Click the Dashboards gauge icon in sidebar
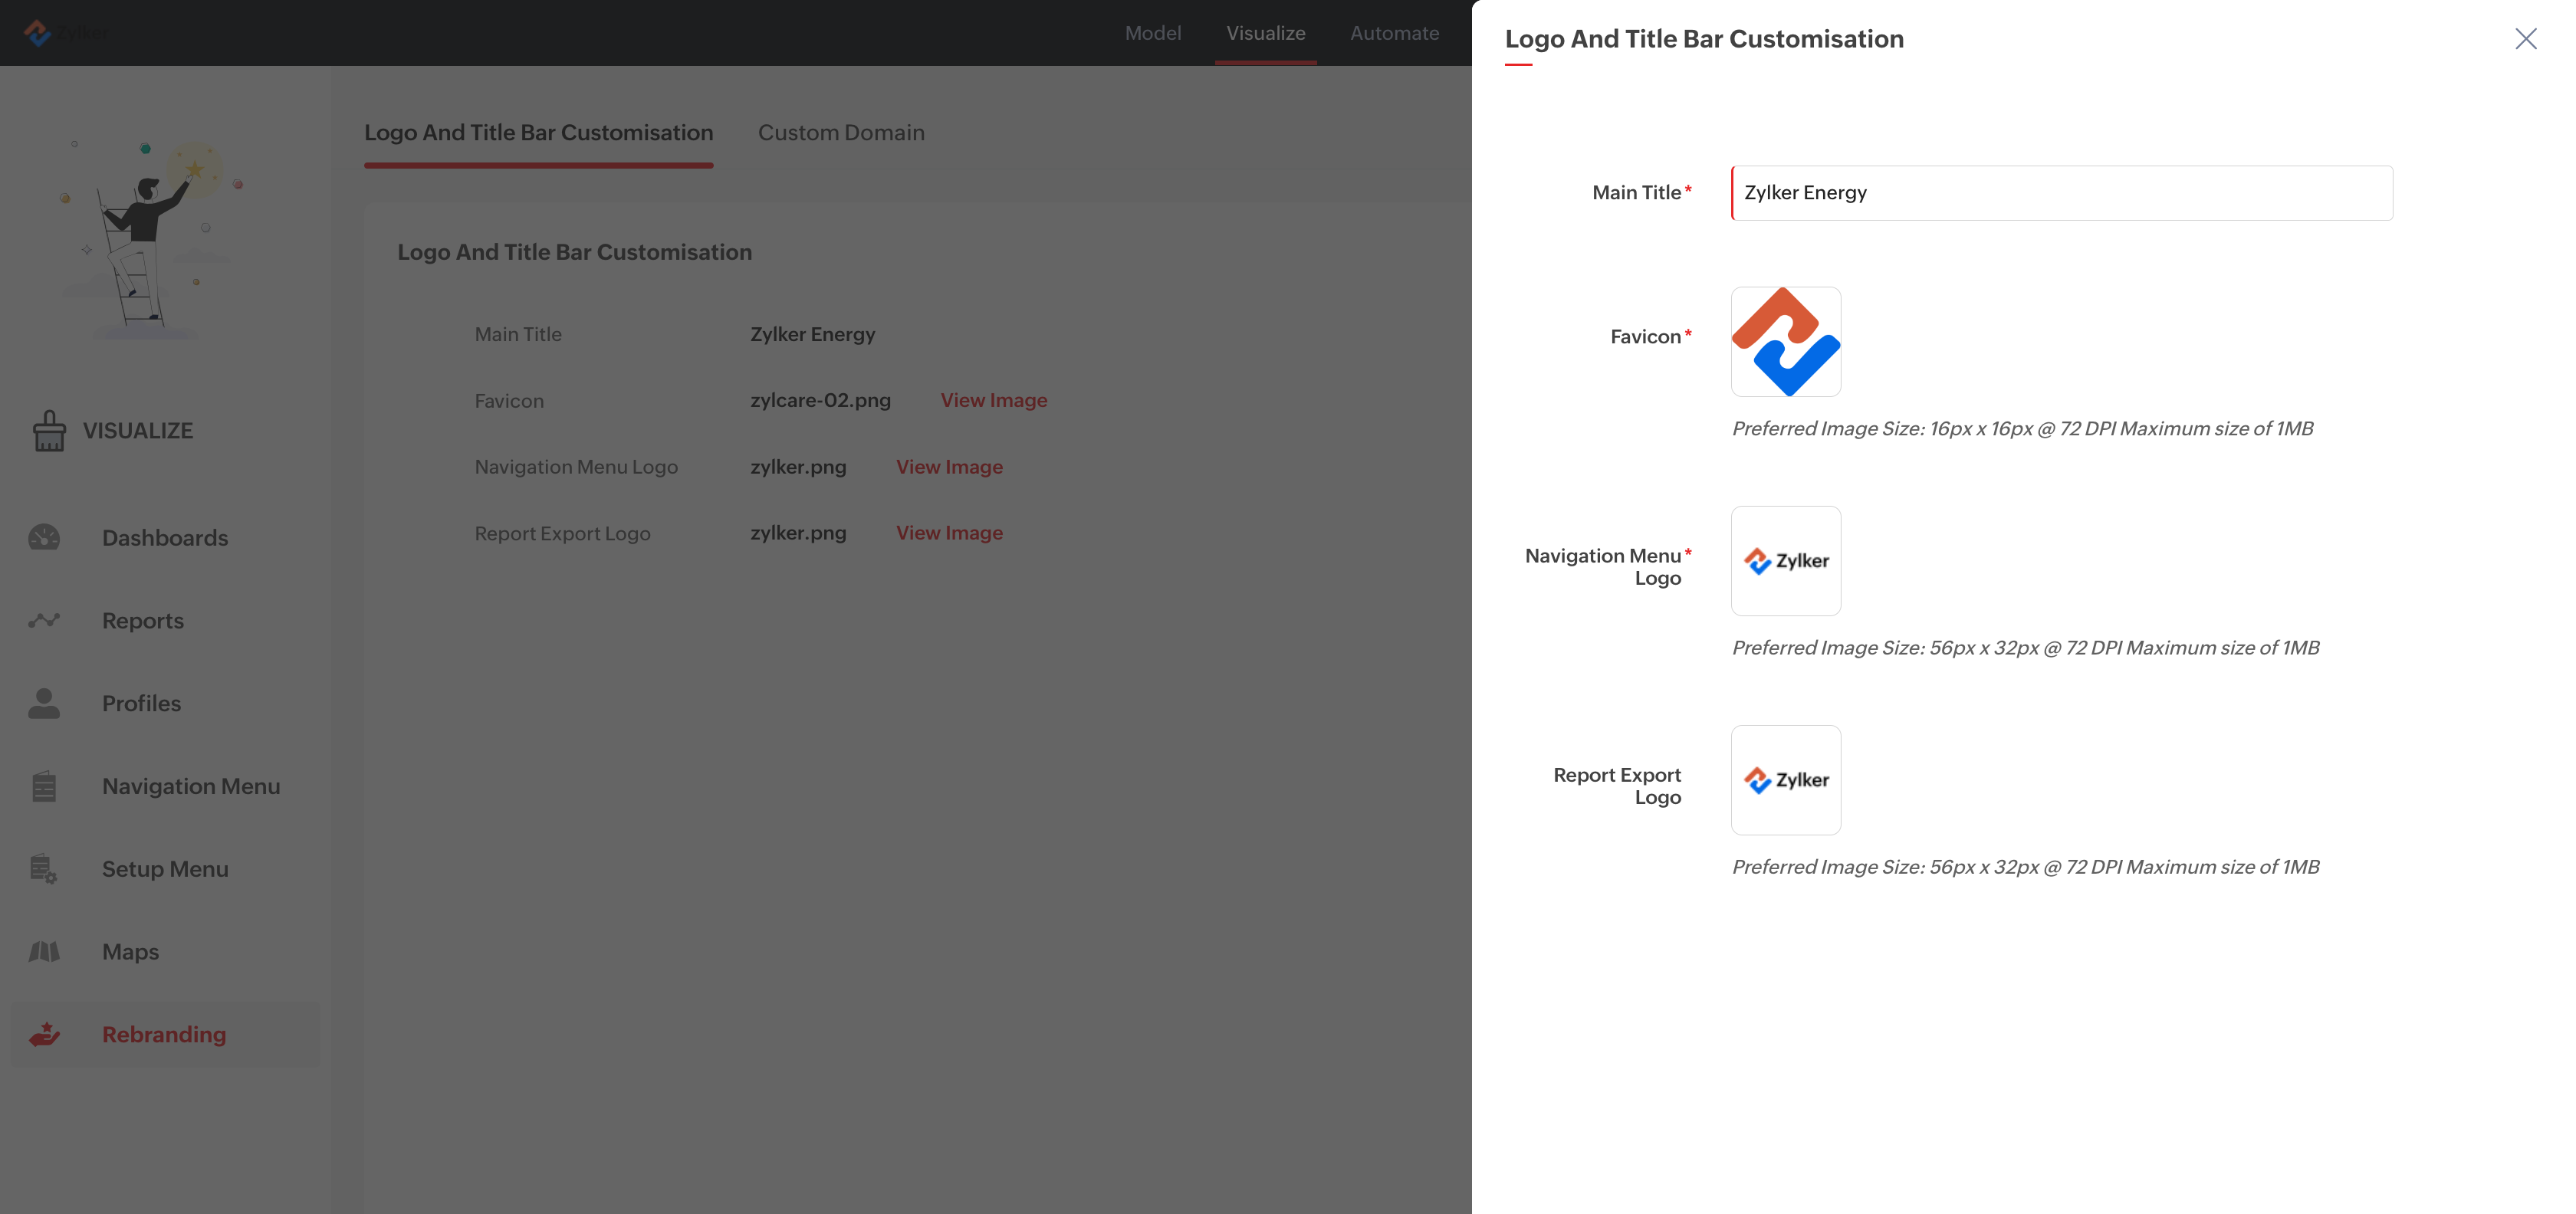 44,538
